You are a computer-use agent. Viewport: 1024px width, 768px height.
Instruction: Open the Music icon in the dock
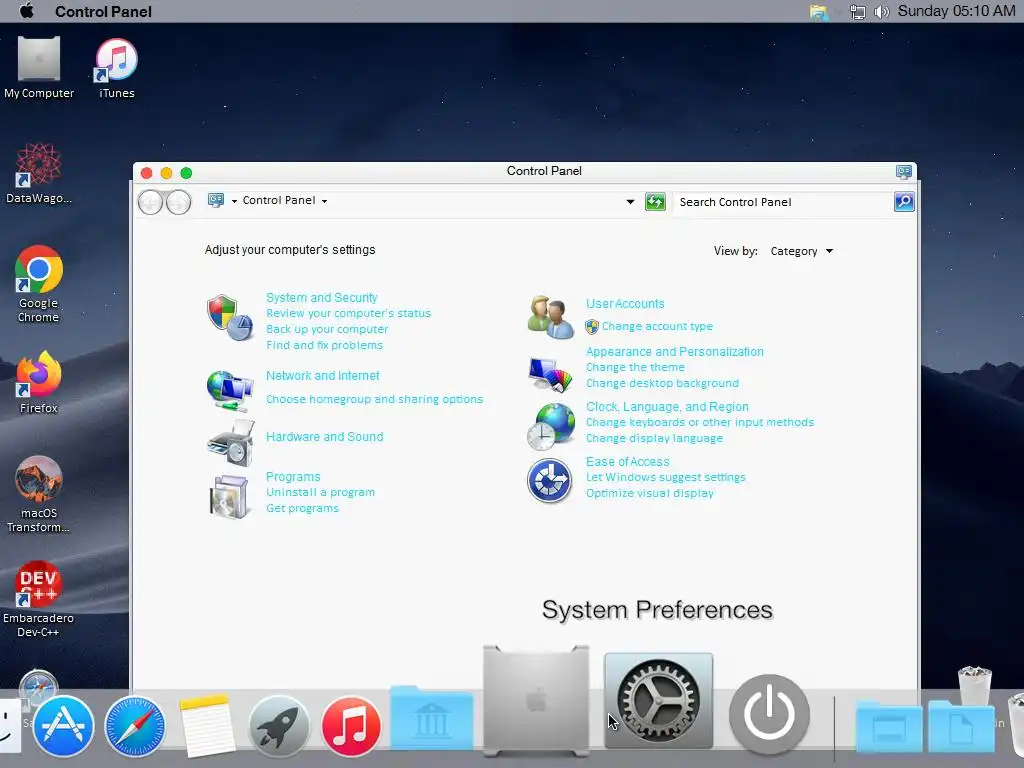(351, 726)
